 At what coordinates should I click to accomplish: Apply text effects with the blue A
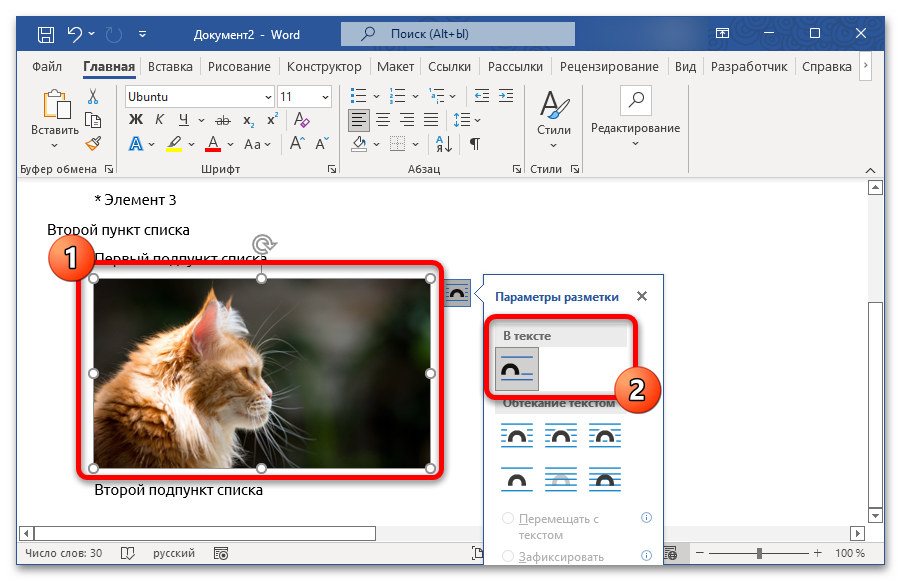pos(136,144)
